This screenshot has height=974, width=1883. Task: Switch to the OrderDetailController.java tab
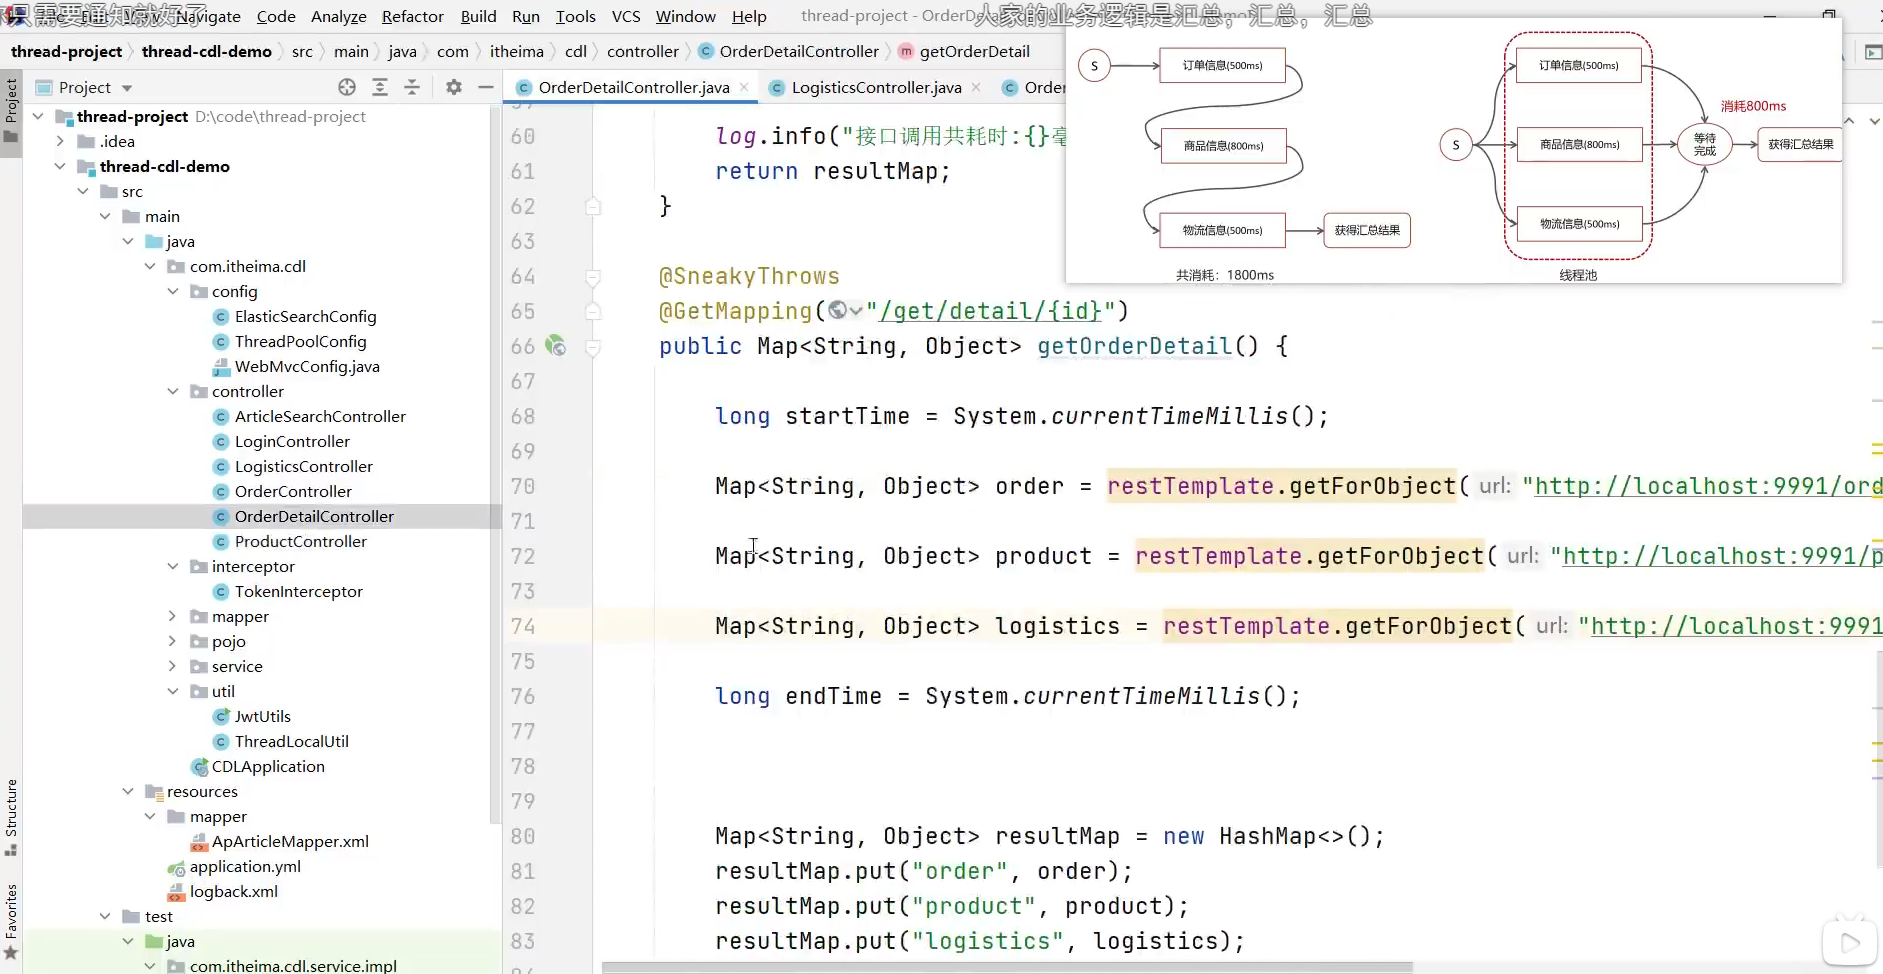(x=634, y=87)
